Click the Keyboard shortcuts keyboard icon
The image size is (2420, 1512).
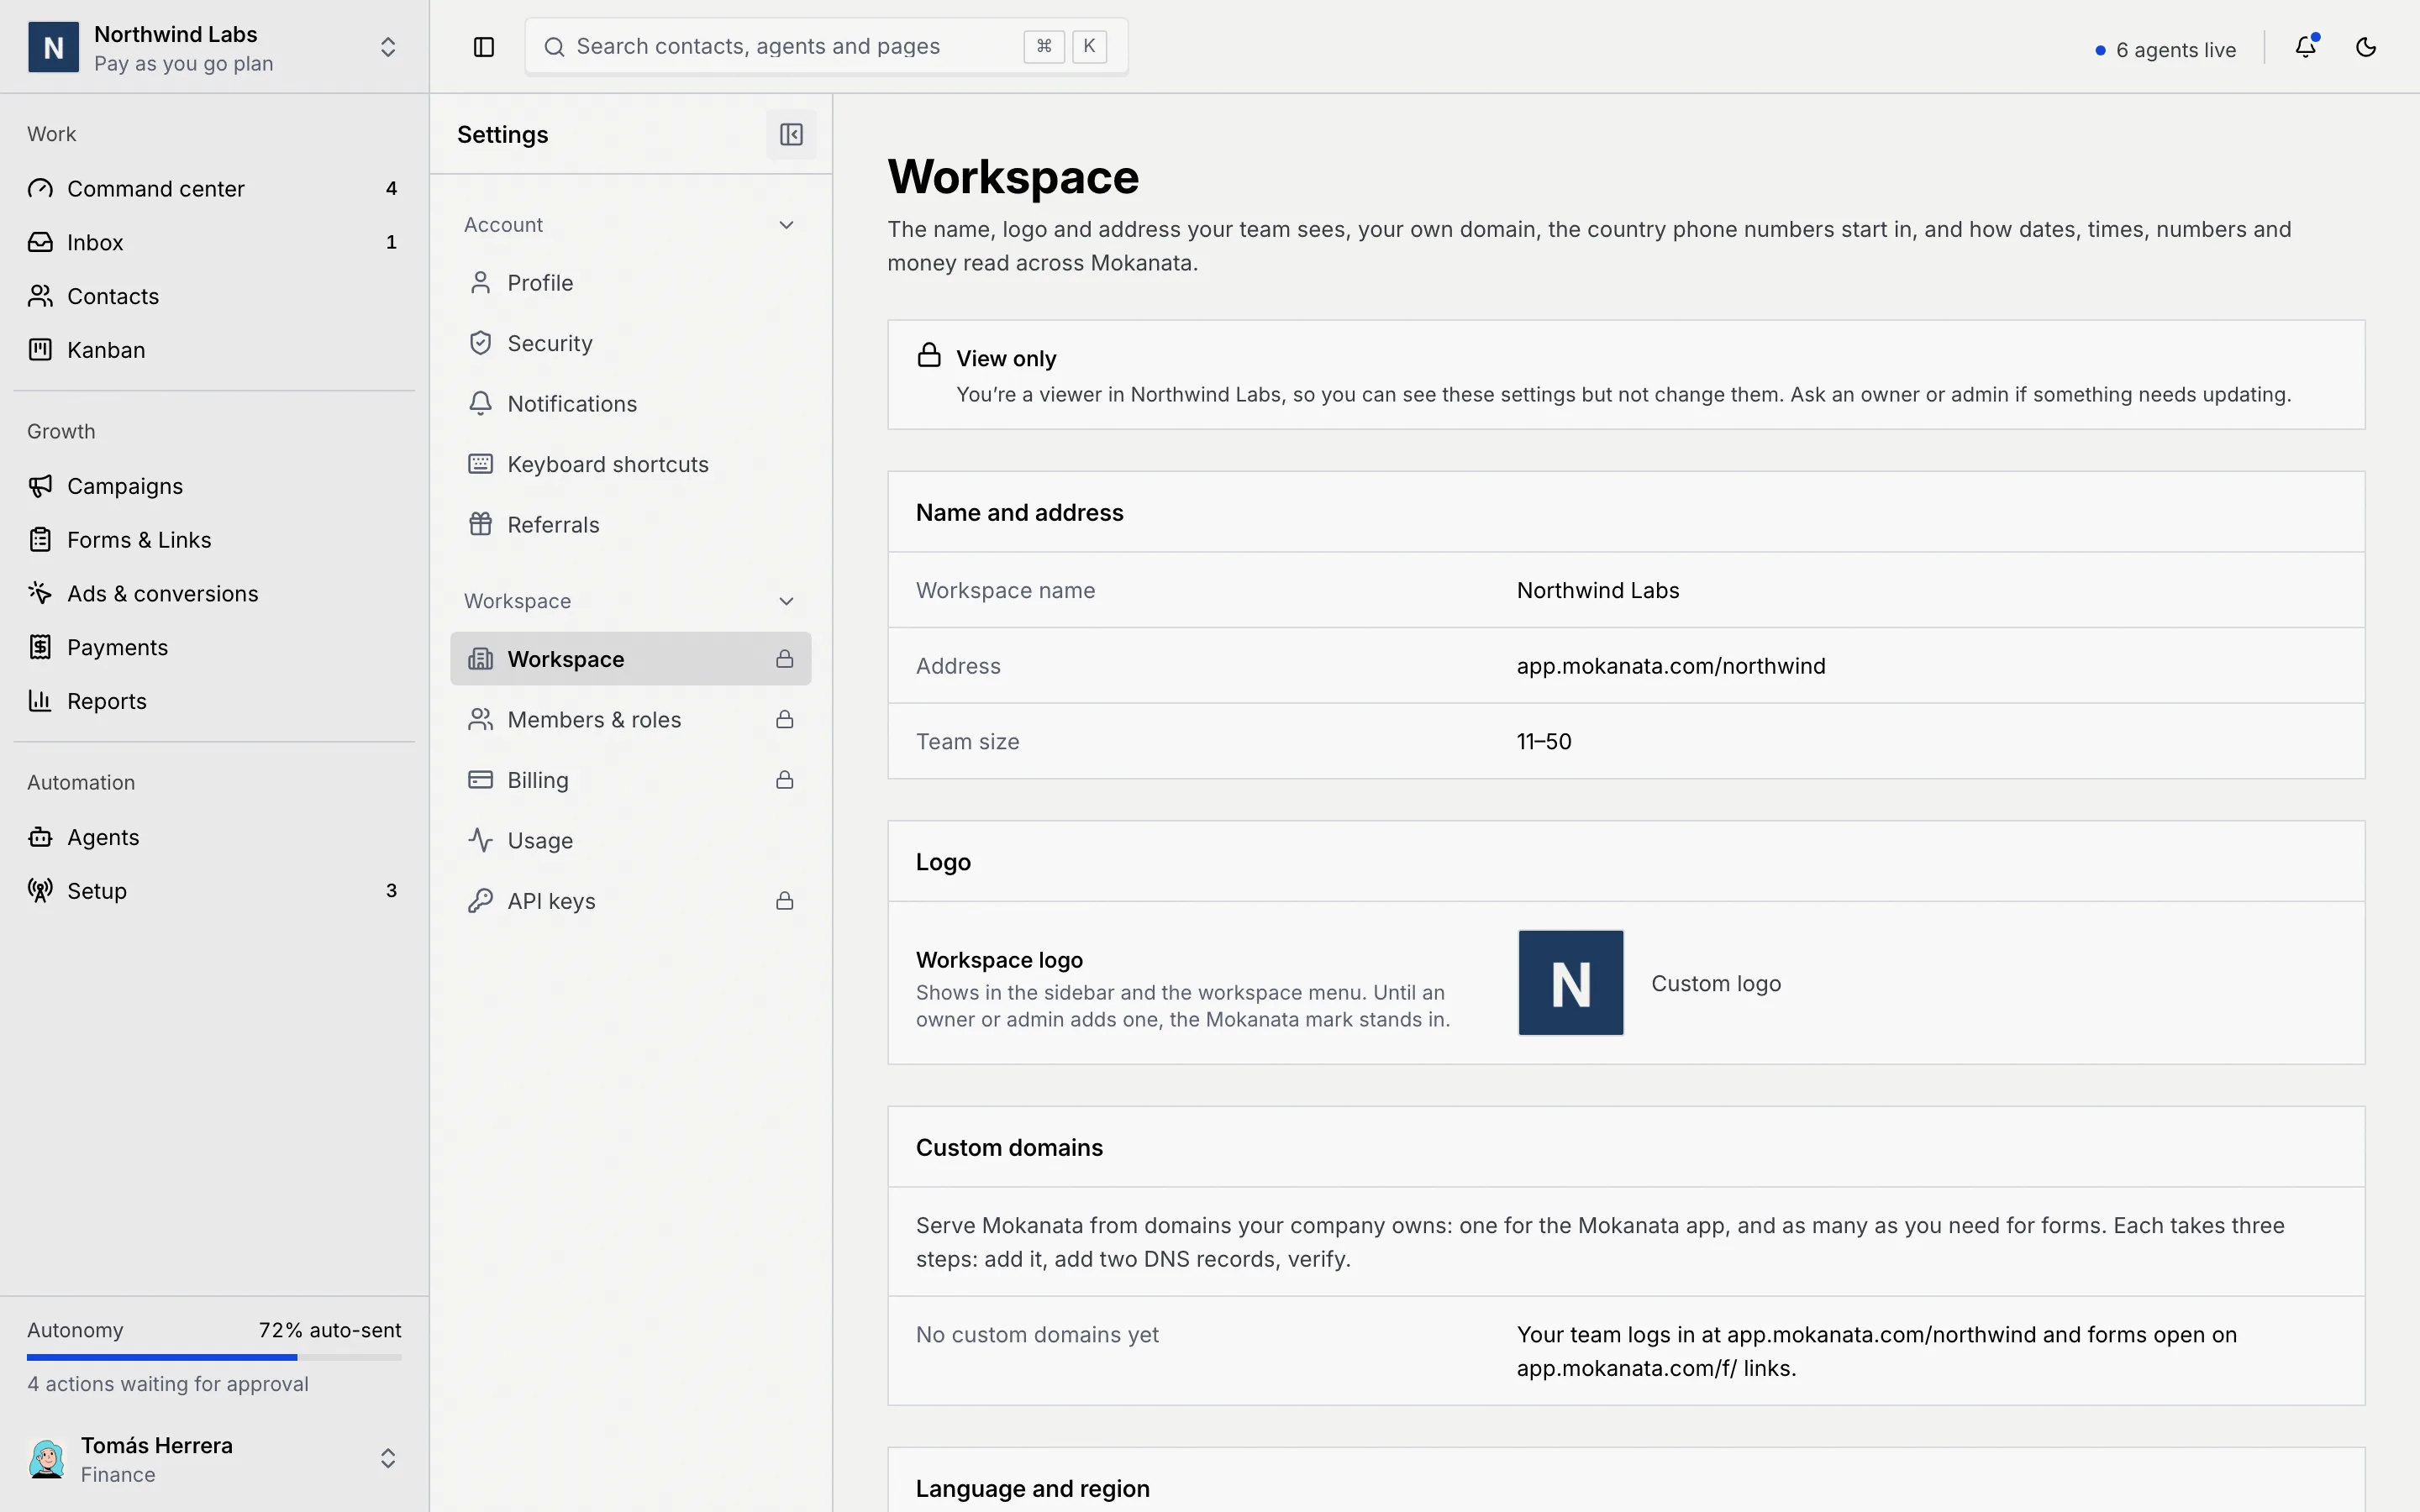tap(481, 464)
